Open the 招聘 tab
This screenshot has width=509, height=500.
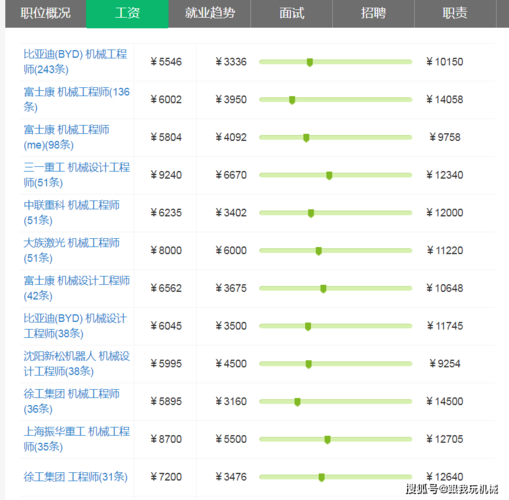point(373,14)
